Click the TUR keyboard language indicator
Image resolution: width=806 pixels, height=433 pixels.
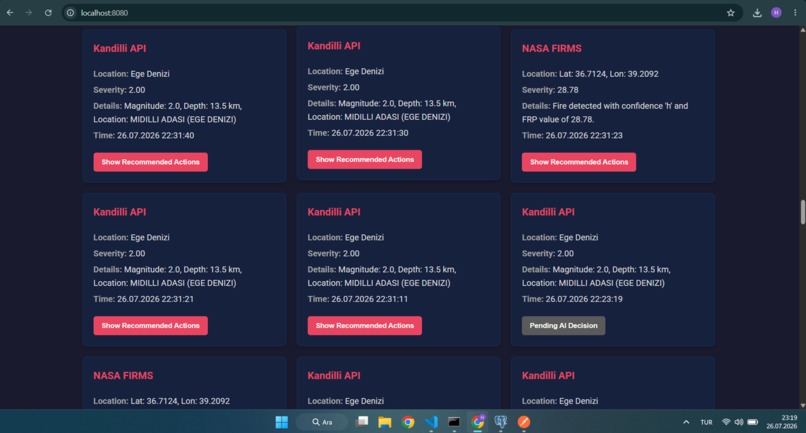pyautogui.click(x=706, y=422)
